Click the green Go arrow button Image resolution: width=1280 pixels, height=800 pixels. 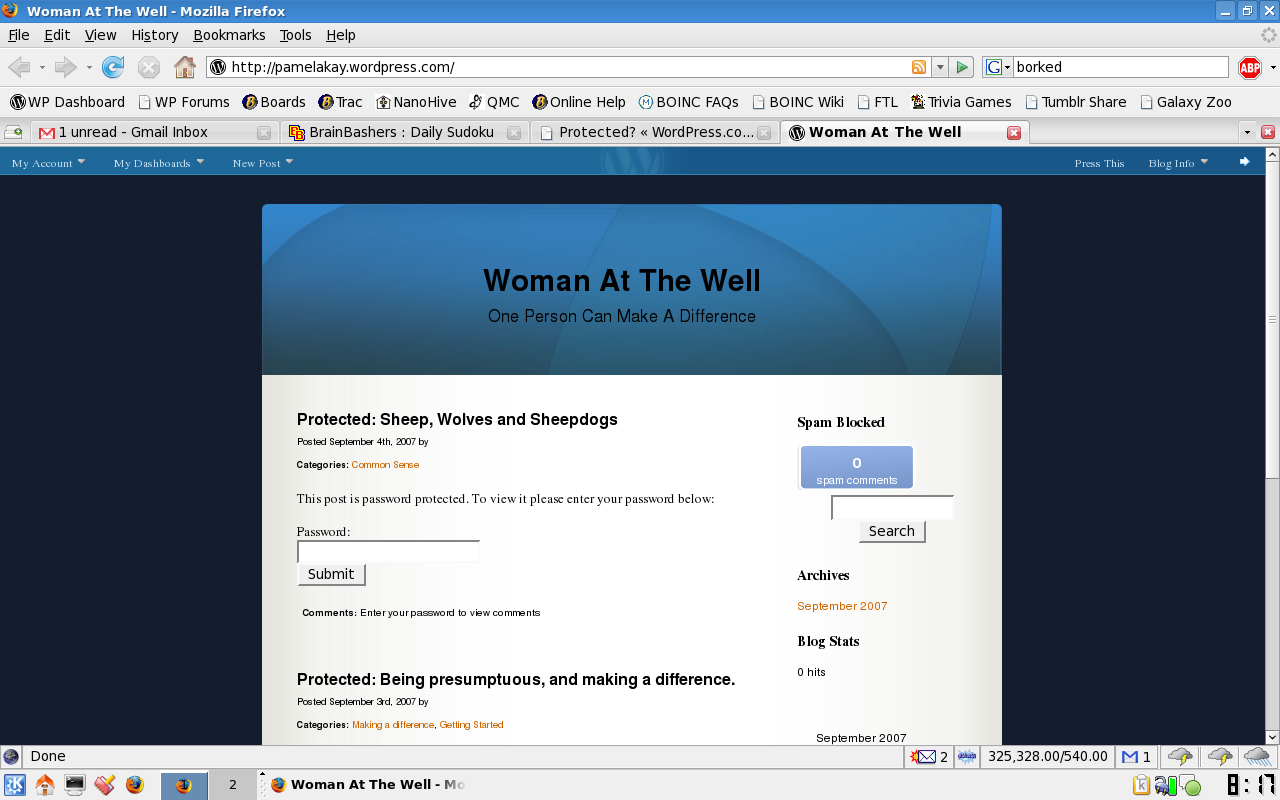click(x=962, y=67)
